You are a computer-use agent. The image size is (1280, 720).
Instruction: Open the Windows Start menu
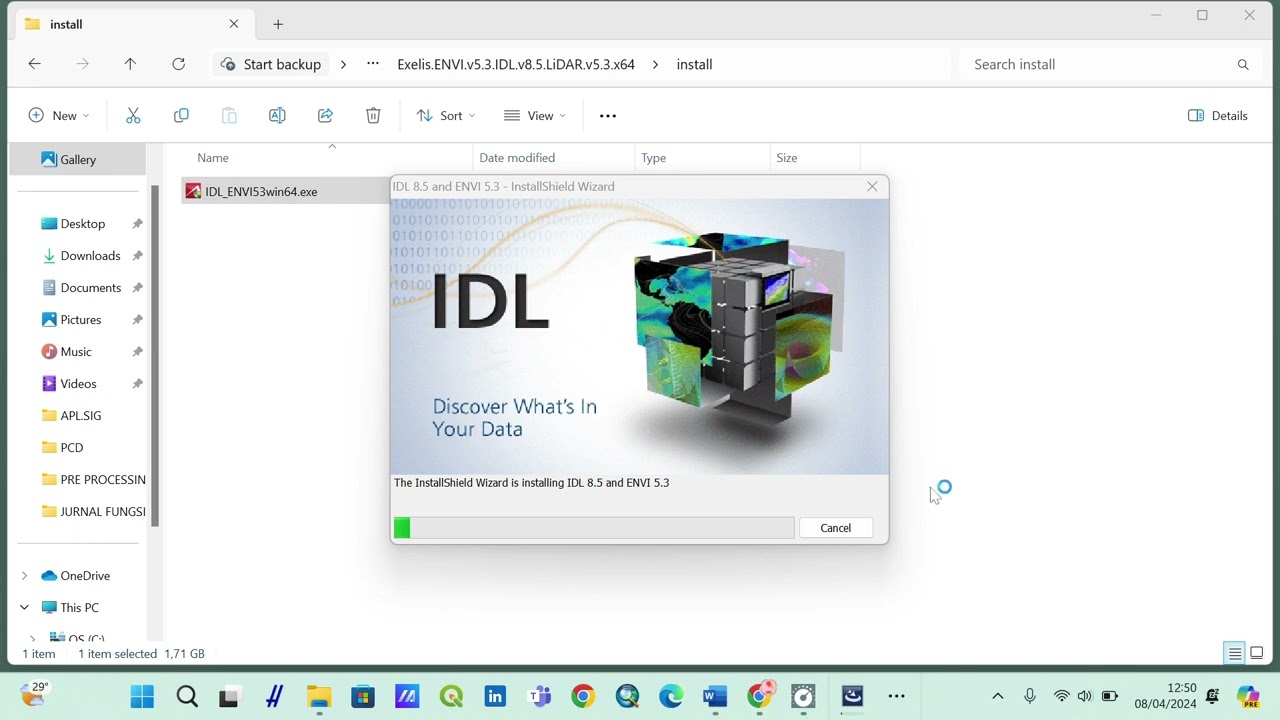point(142,696)
